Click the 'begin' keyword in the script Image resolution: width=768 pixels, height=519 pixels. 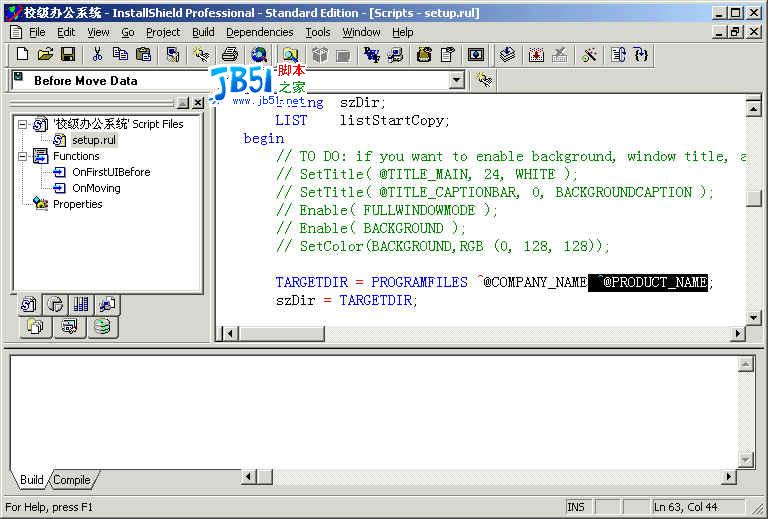click(264, 139)
